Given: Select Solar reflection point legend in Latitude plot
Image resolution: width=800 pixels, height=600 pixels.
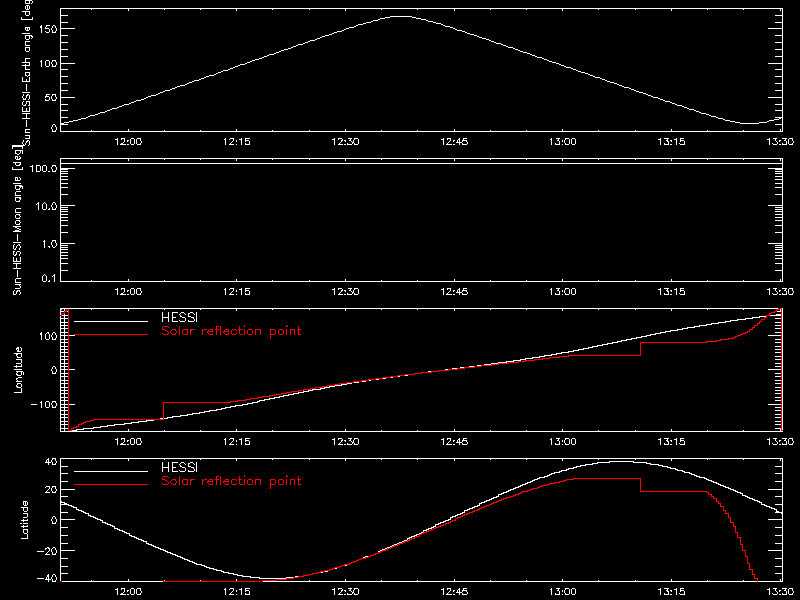Looking at the screenshot, I should [x=231, y=481].
